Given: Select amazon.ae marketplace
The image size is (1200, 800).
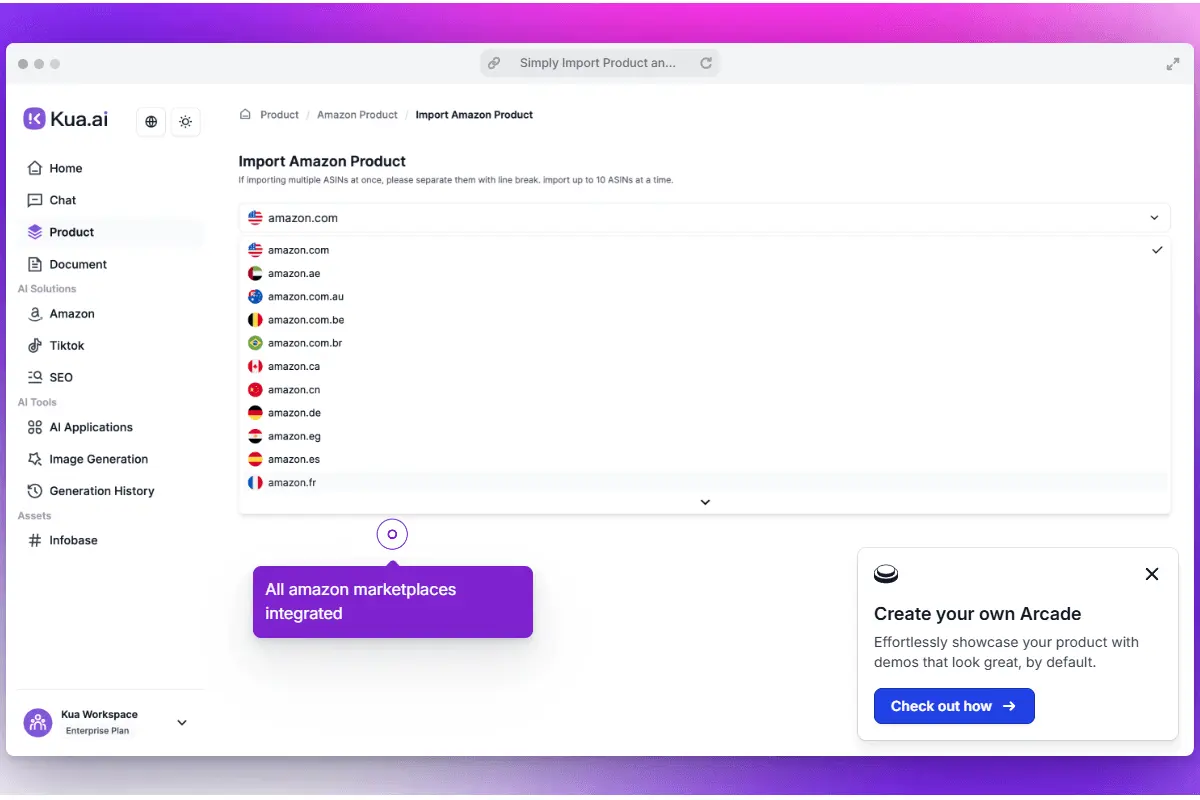Looking at the screenshot, I should click(704, 273).
